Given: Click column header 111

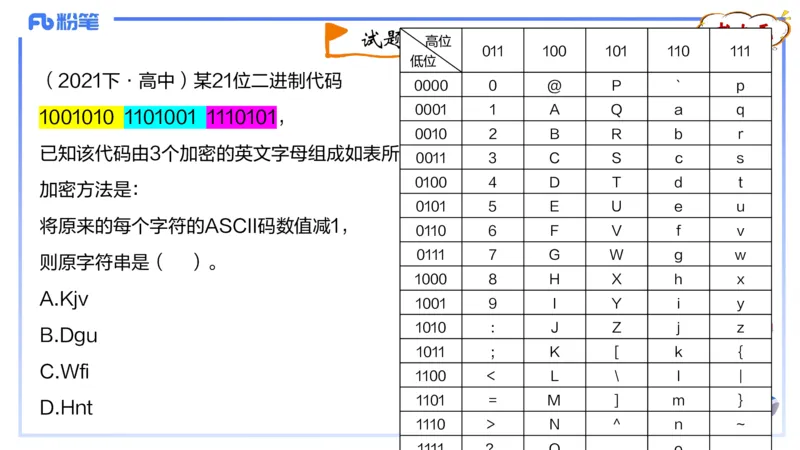Looking at the screenshot, I should click(740, 51).
